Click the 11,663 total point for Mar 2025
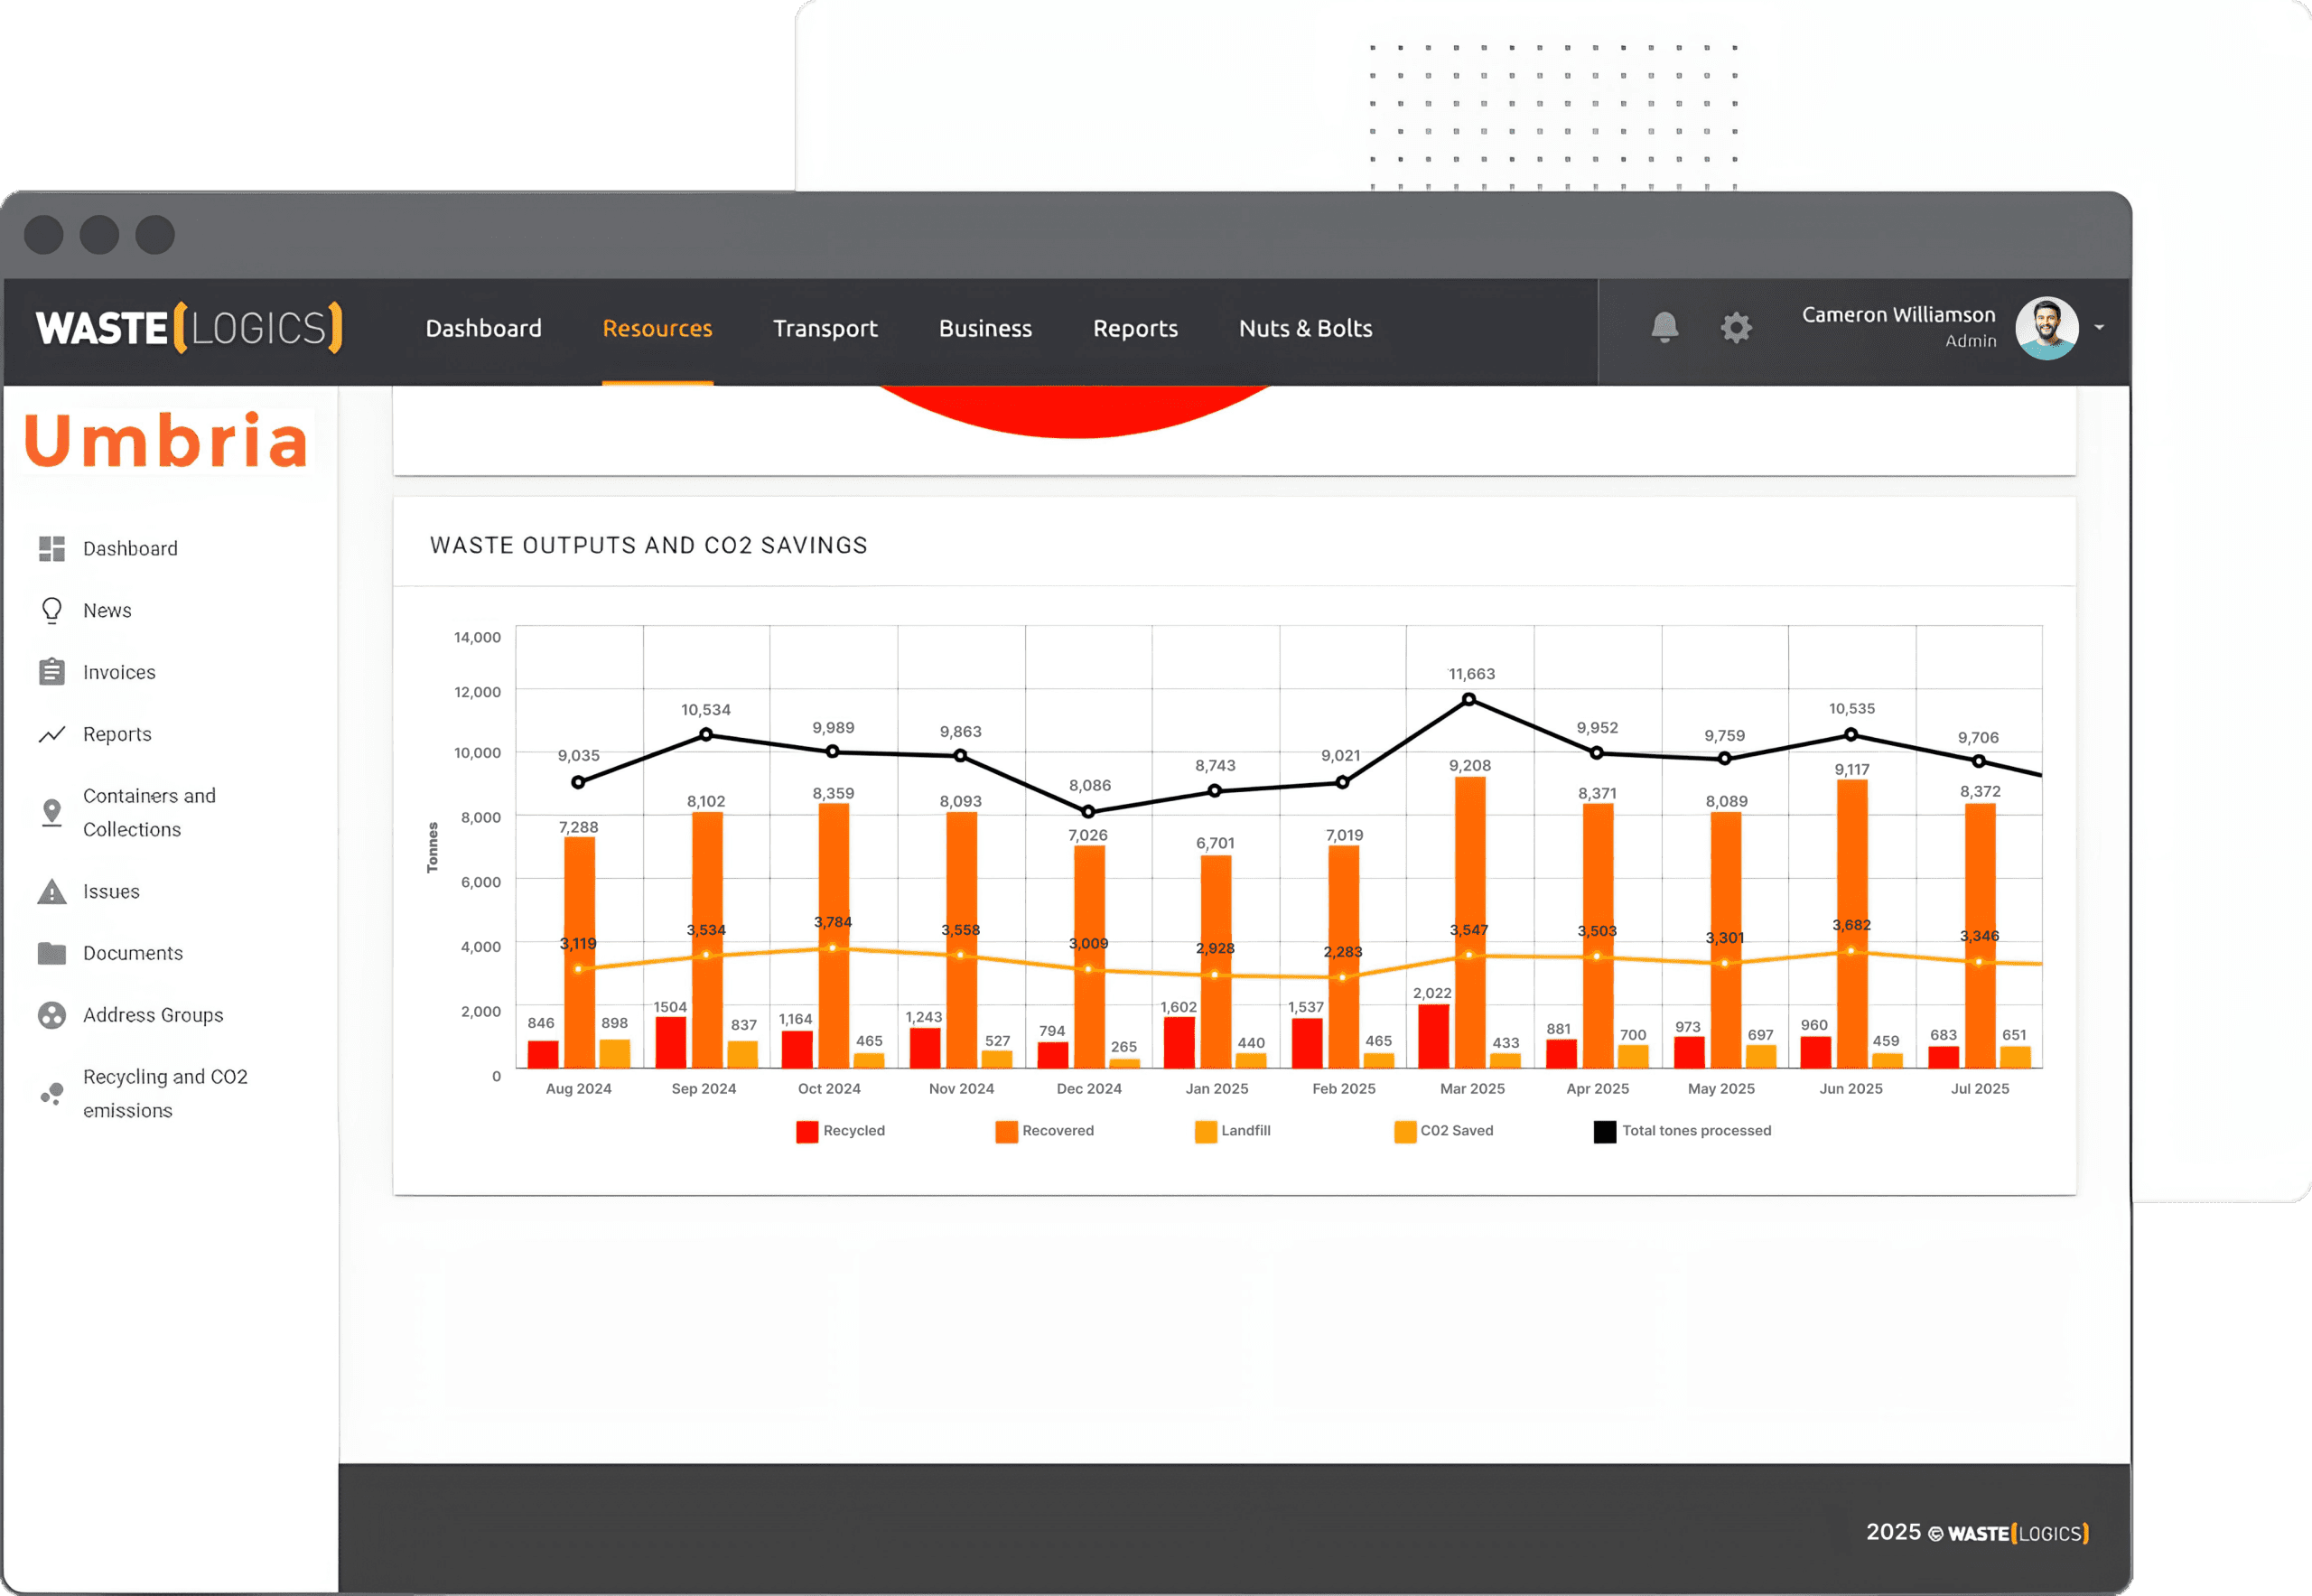Viewport: 2312px width, 1596px height. [1469, 699]
